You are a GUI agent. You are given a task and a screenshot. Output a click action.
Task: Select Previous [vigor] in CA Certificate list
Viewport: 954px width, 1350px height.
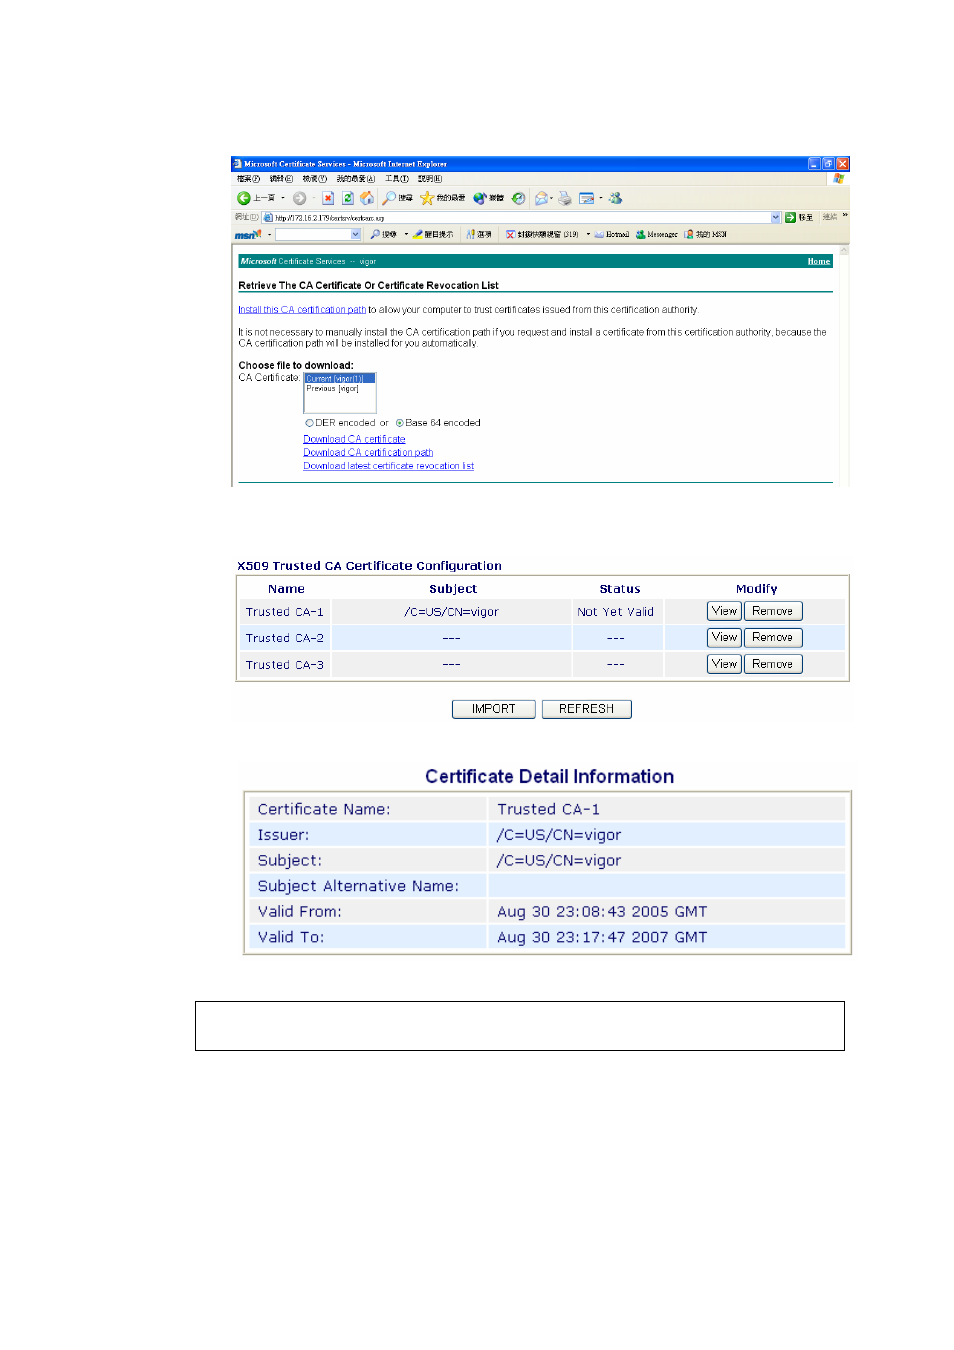[x=333, y=388]
